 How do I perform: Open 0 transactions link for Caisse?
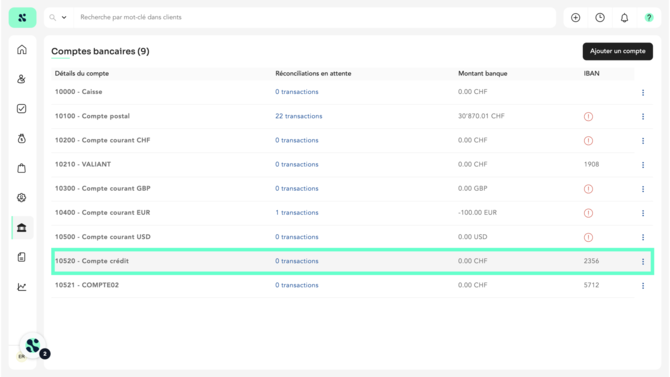click(x=297, y=92)
